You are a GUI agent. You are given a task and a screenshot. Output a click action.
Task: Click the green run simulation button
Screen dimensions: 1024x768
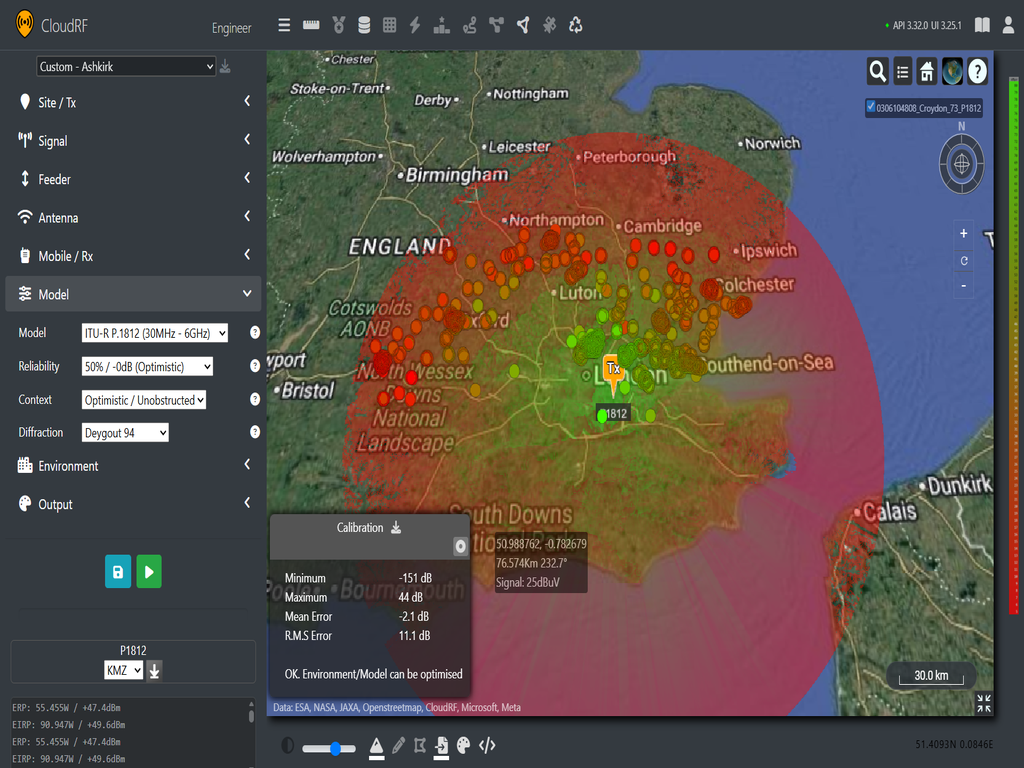[x=148, y=571]
